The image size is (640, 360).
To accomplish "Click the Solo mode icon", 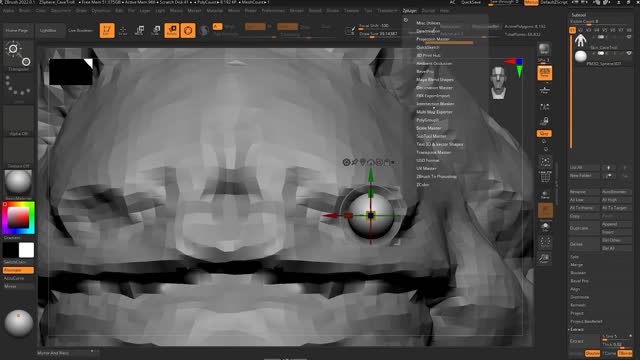I will (544, 227).
